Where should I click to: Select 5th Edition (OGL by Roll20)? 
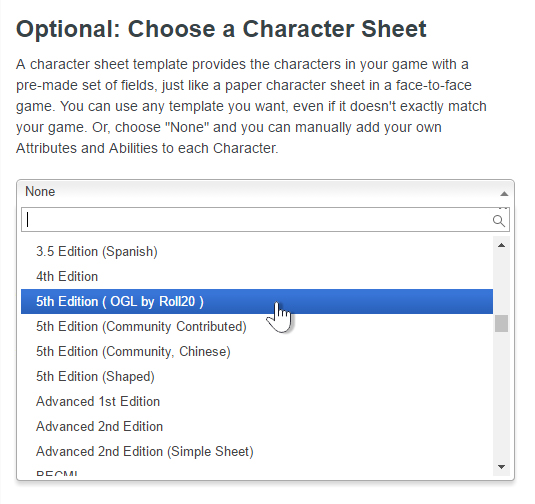(x=257, y=302)
